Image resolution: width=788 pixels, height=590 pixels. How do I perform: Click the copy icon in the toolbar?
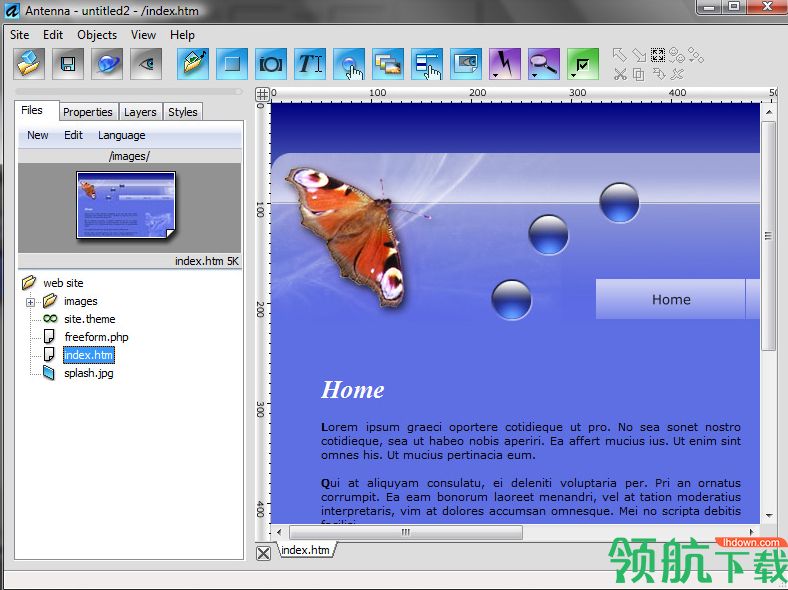coord(639,75)
